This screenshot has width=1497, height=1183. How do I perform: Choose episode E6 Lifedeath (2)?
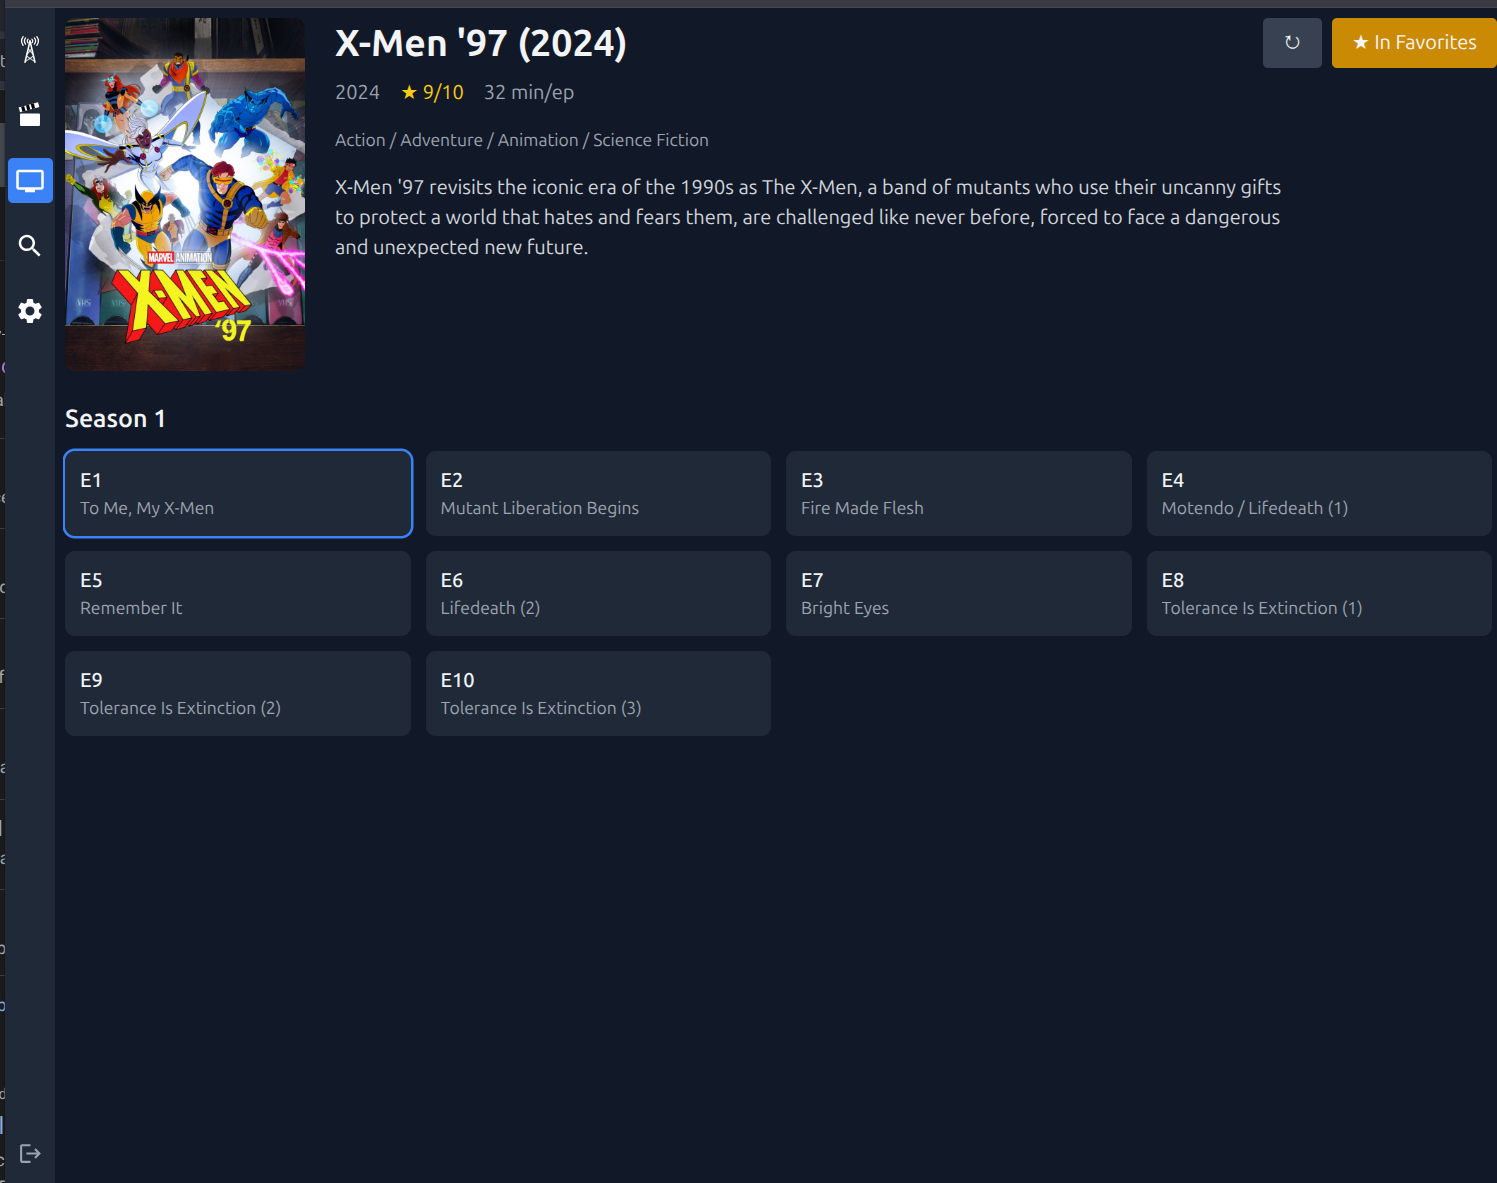click(598, 593)
